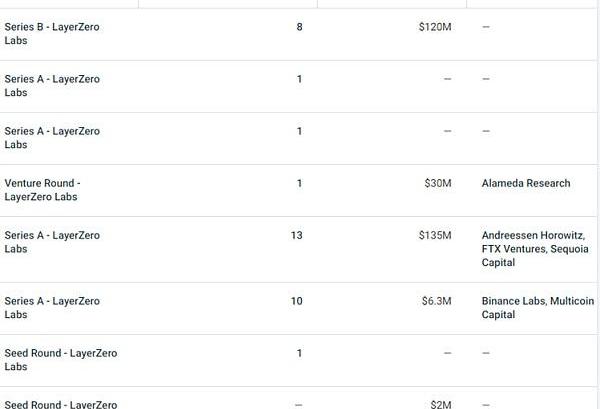Screen dimensions: 600x409
Task: Click the investor count 13 cell
Action: tap(296, 235)
